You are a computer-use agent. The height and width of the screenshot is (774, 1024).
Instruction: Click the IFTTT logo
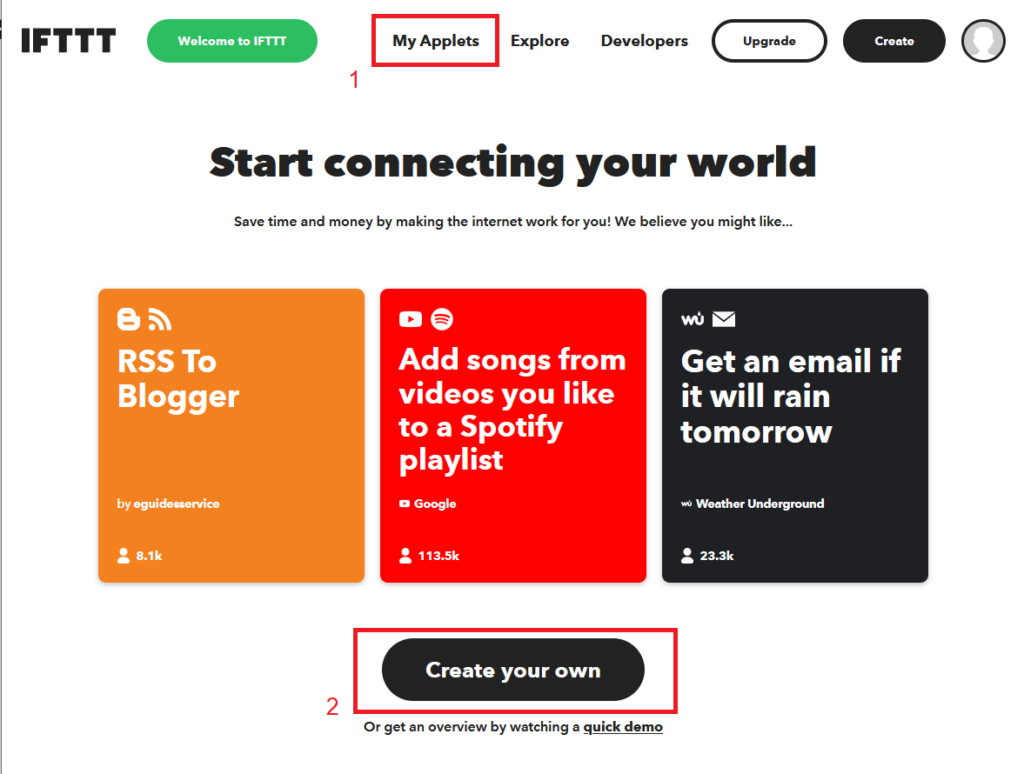(x=69, y=40)
